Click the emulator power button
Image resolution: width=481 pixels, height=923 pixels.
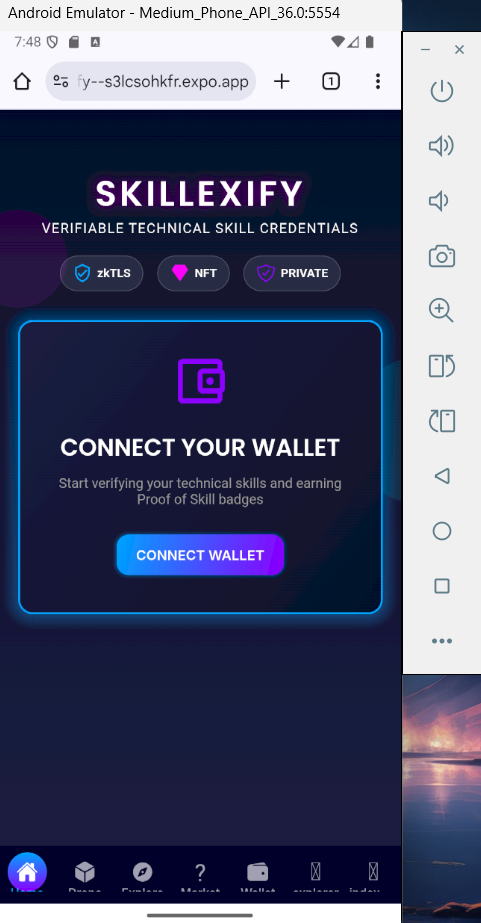point(442,91)
